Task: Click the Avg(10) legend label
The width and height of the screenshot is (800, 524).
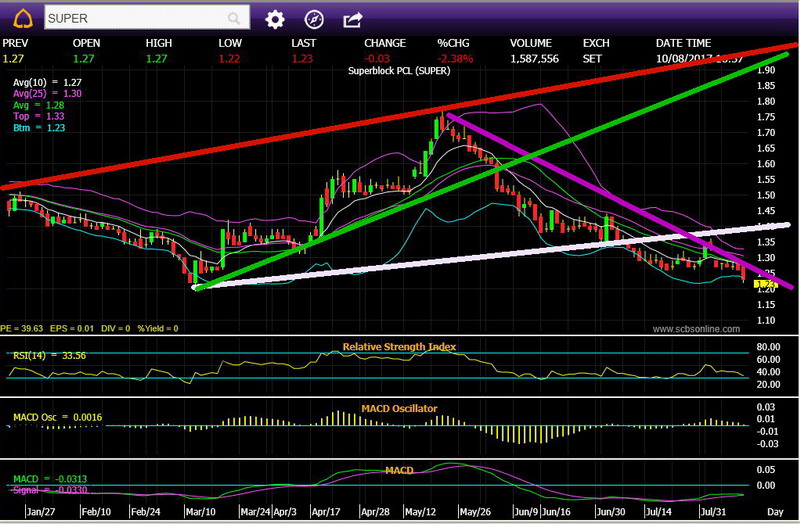Action: (30, 82)
